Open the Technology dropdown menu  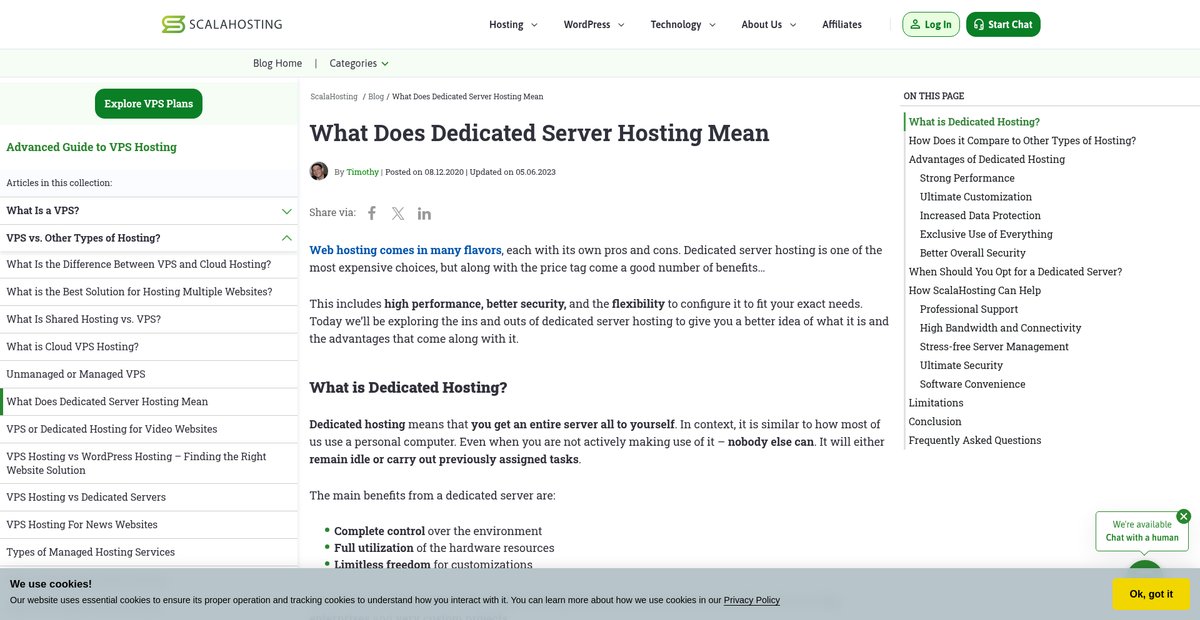[683, 25]
